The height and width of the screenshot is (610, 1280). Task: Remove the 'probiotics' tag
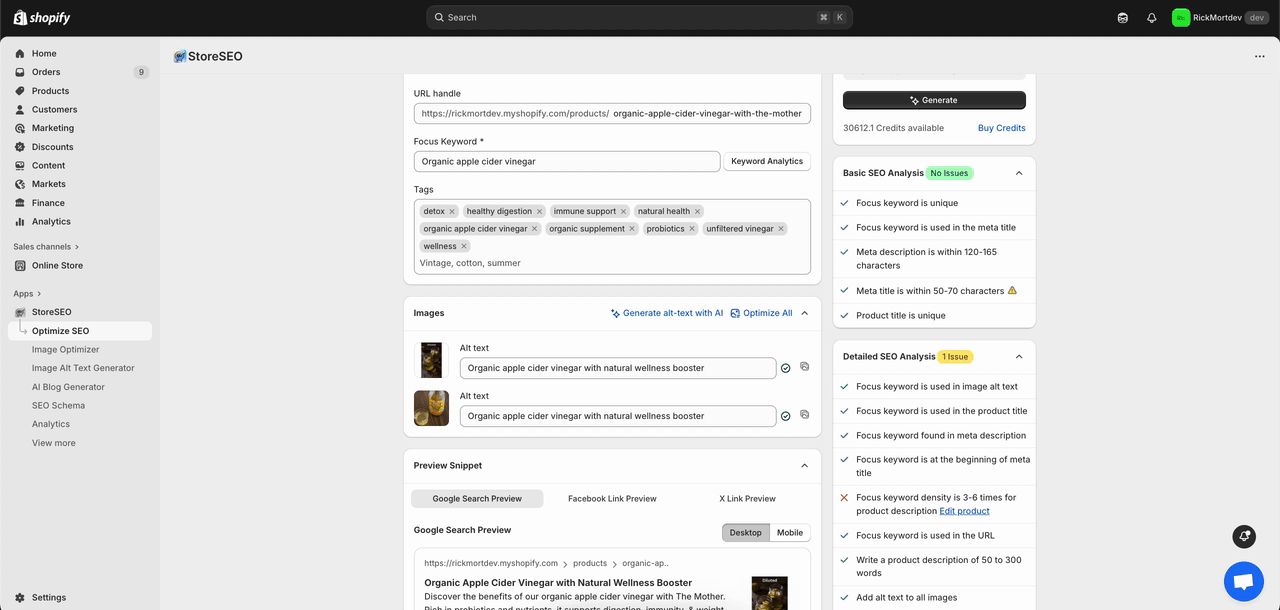click(x=692, y=229)
